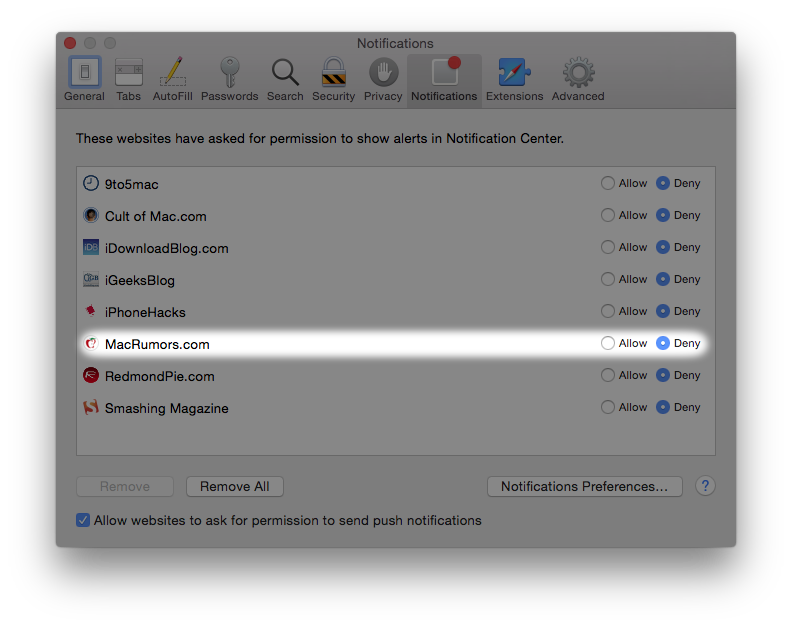792x627 pixels.
Task: Click the iGeeksBlog site icon
Action: [91, 279]
